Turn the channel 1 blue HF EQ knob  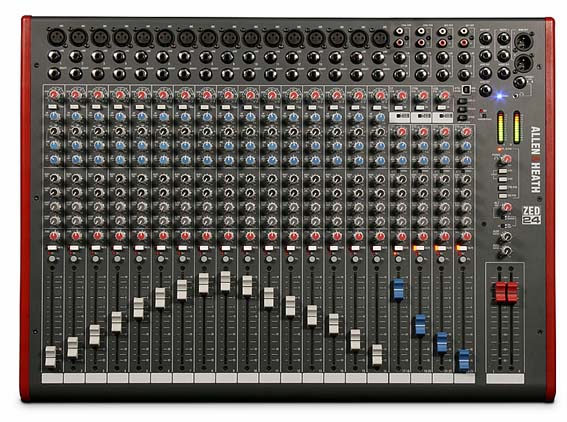[x=54, y=116]
